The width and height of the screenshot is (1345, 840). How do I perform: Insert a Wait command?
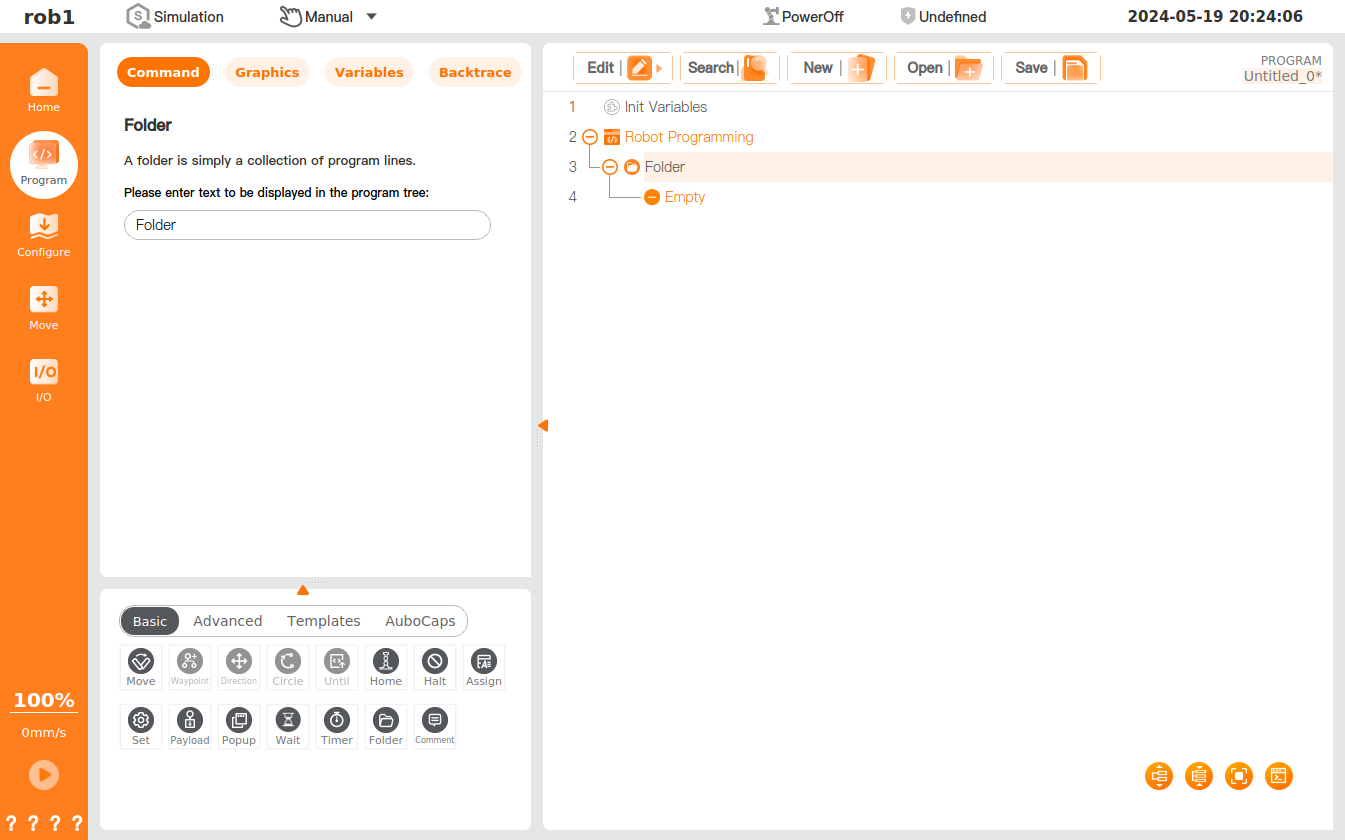[288, 726]
